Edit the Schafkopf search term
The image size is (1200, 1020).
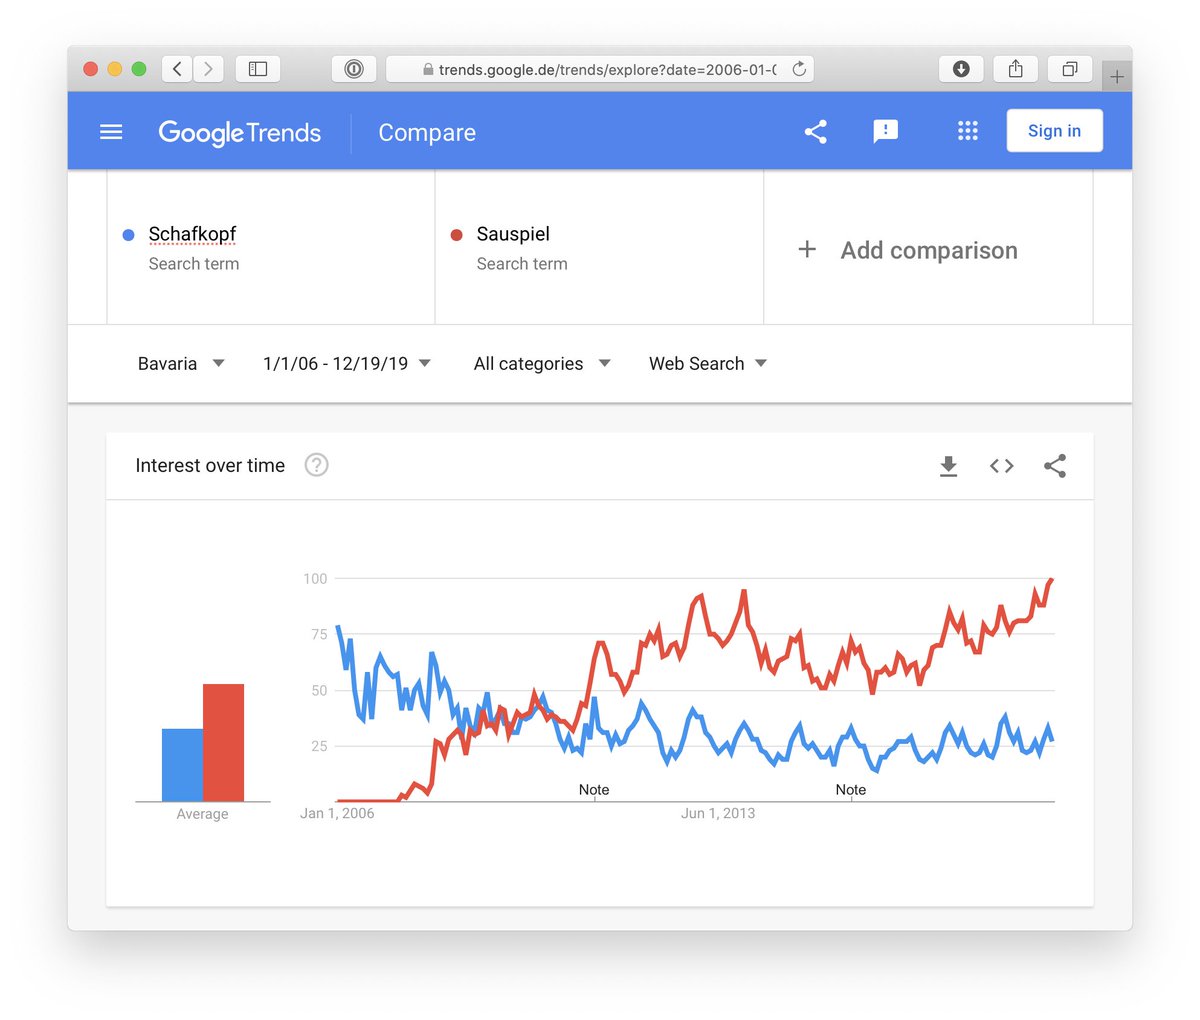[192, 234]
